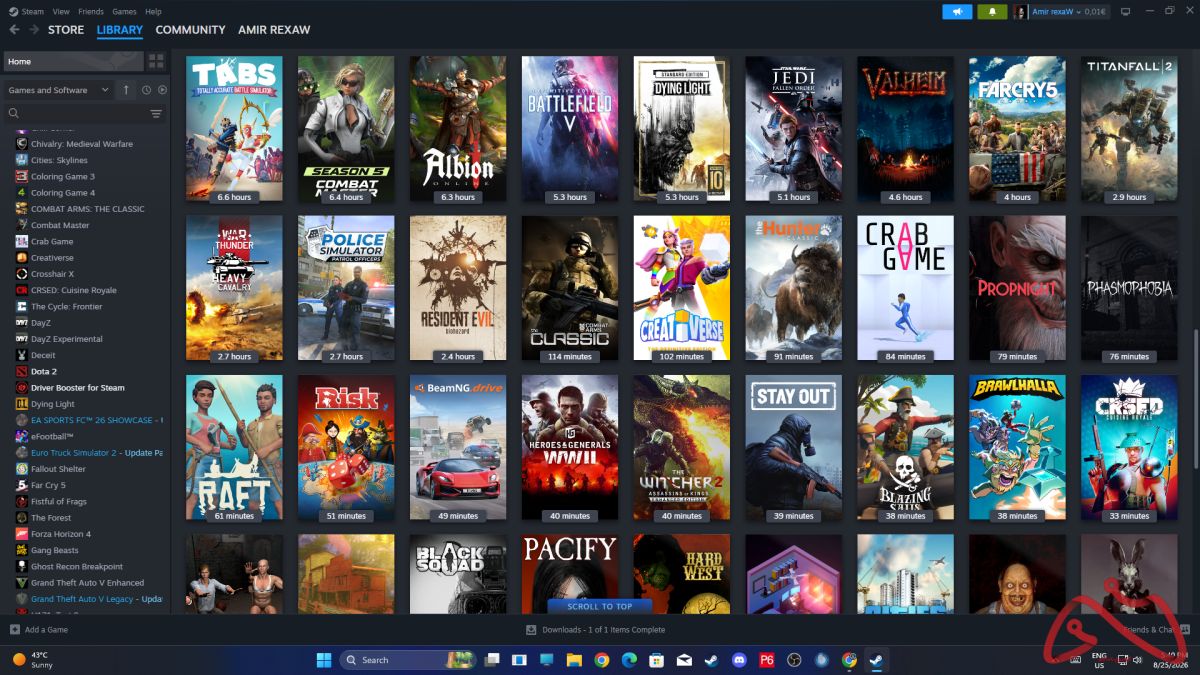The width and height of the screenshot is (1200, 675).
Task: Open the View menu
Action: click(x=61, y=12)
